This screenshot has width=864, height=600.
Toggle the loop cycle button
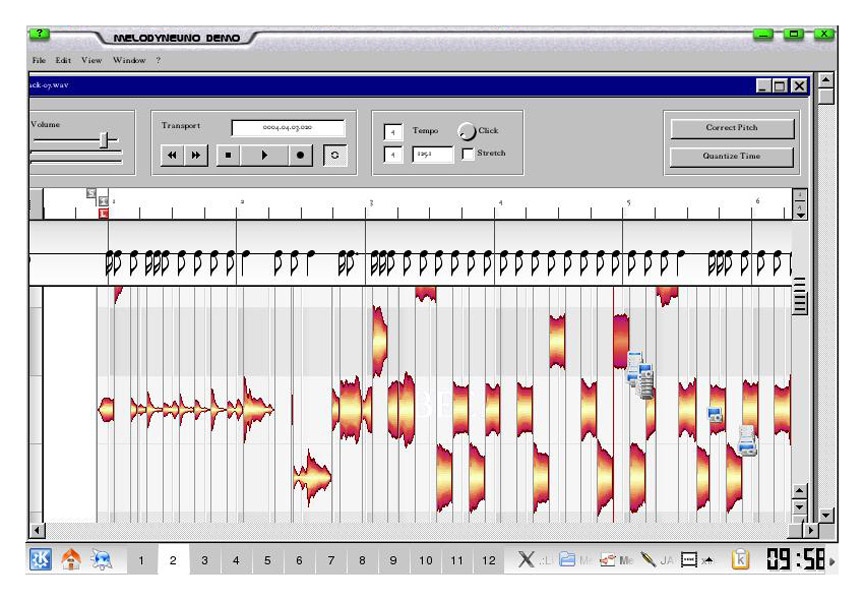pos(334,155)
